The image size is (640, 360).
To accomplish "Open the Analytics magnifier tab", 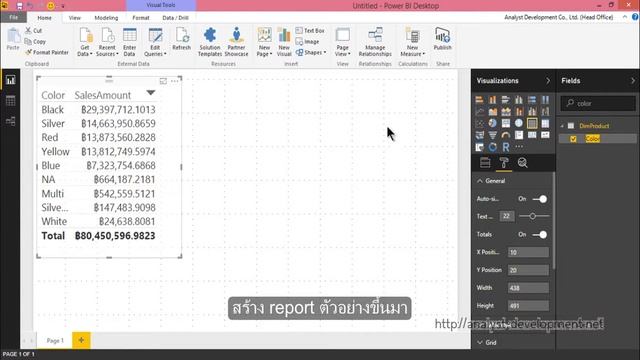I will point(522,163).
